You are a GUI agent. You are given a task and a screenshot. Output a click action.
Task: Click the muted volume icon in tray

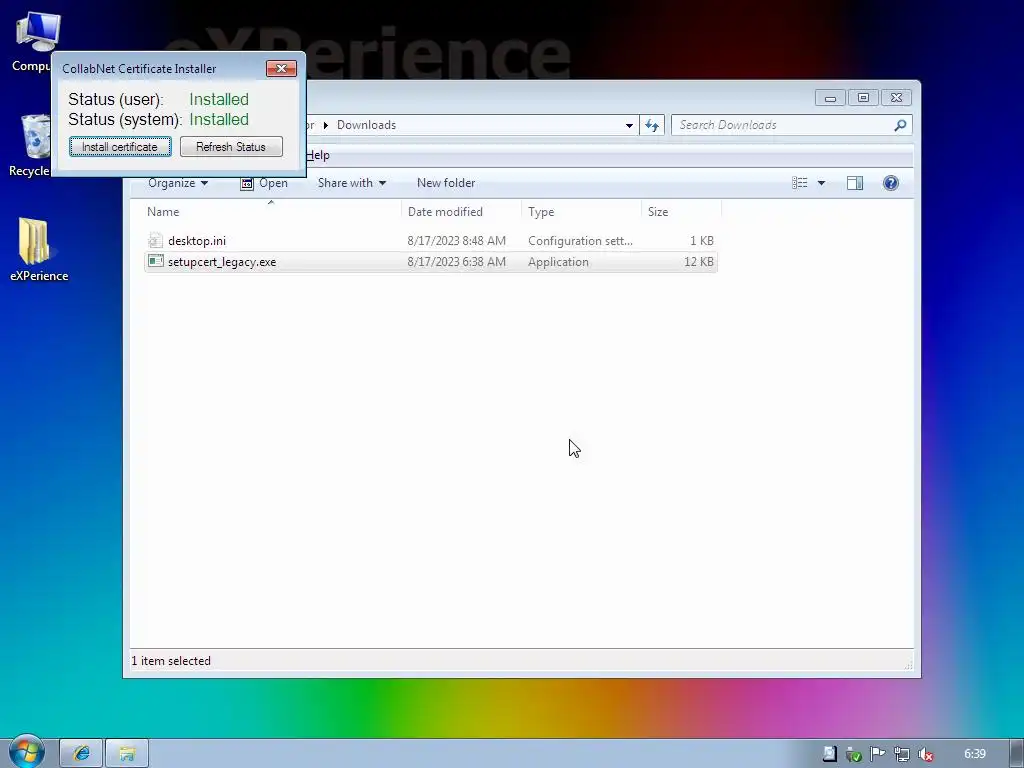point(925,754)
